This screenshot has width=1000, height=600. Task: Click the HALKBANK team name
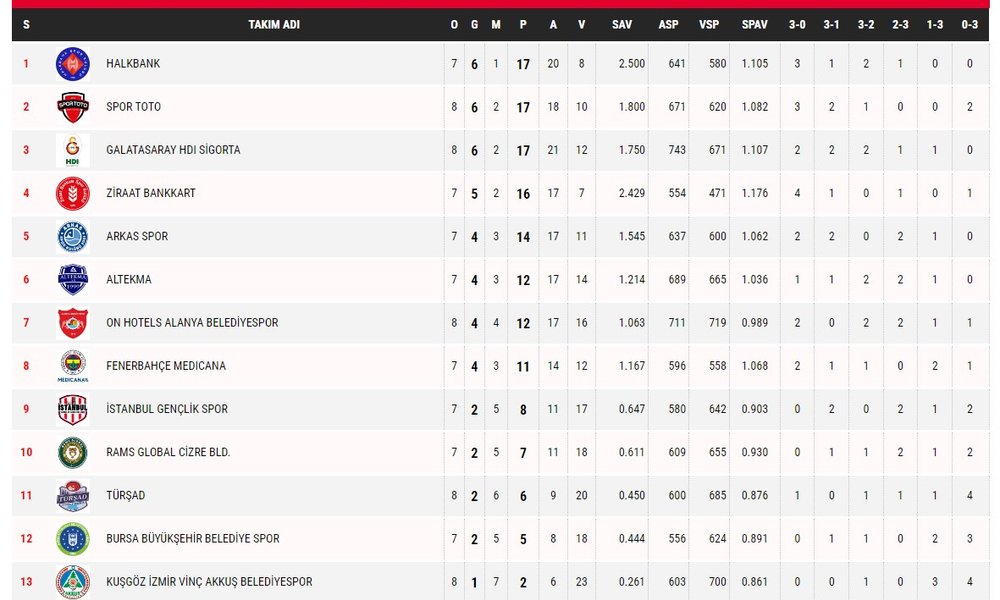point(133,64)
